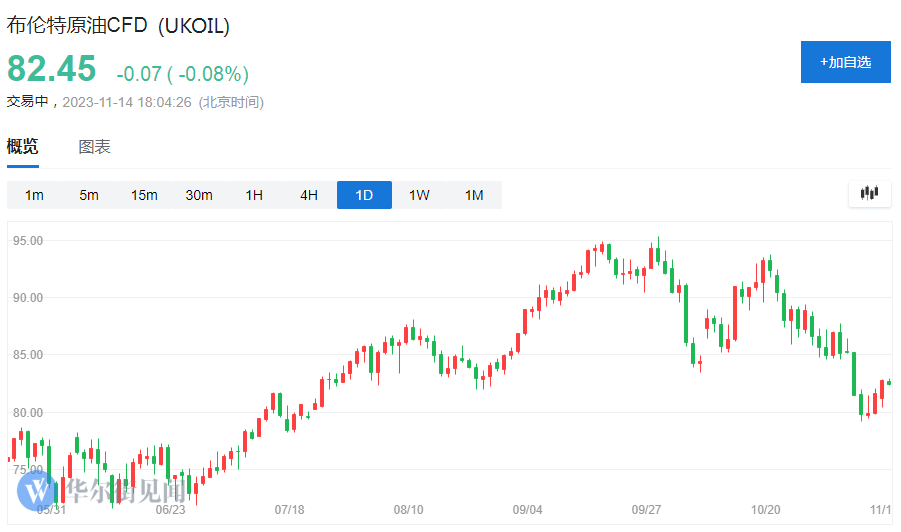Switch to the 图表 tab
Image resolution: width=901 pixels, height=532 pixels.
point(95,147)
